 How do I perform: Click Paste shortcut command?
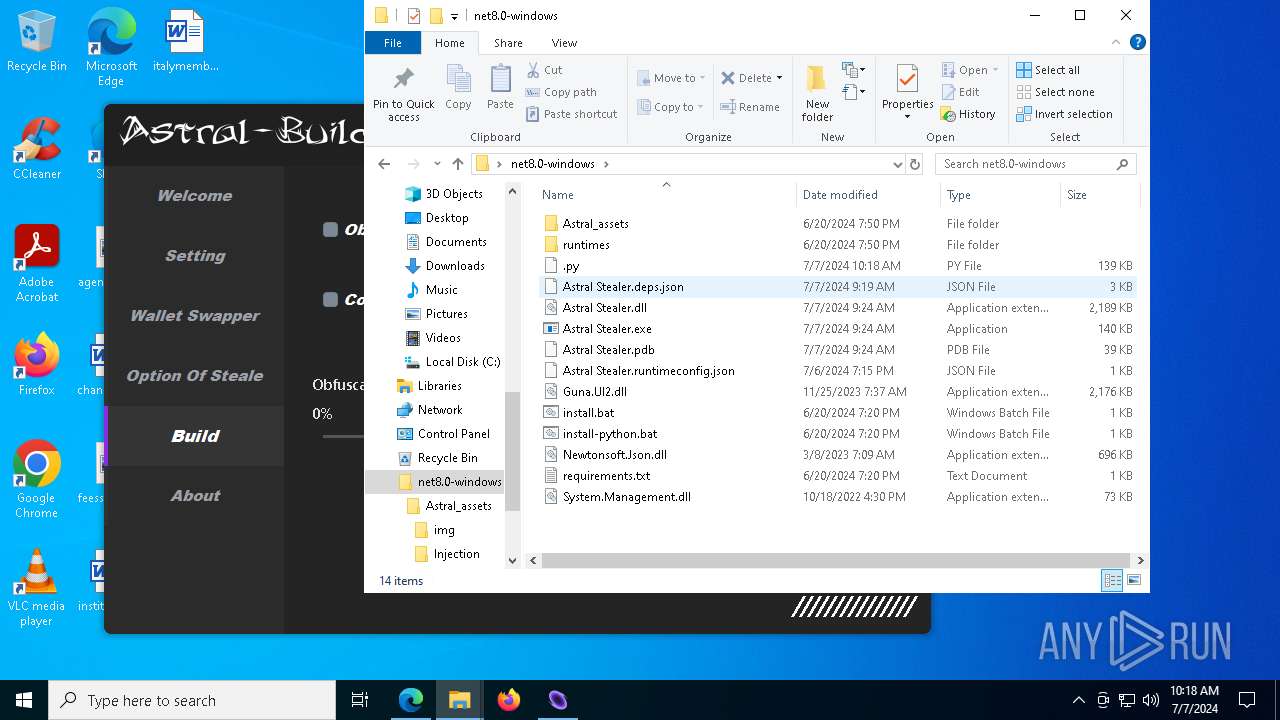tap(572, 114)
